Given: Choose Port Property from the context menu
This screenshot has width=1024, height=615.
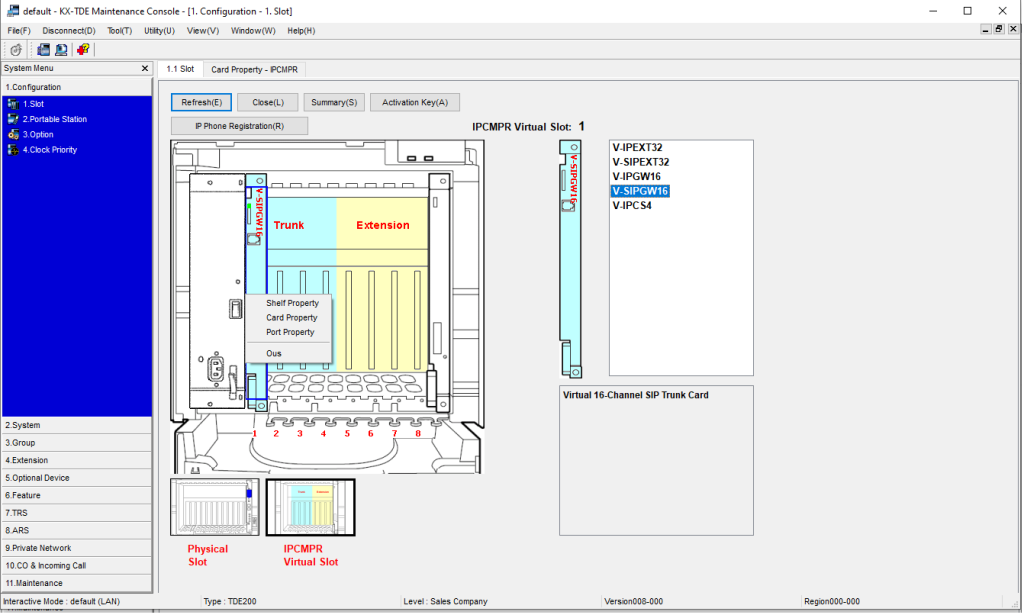Looking at the screenshot, I should click(x=290, y=332).
